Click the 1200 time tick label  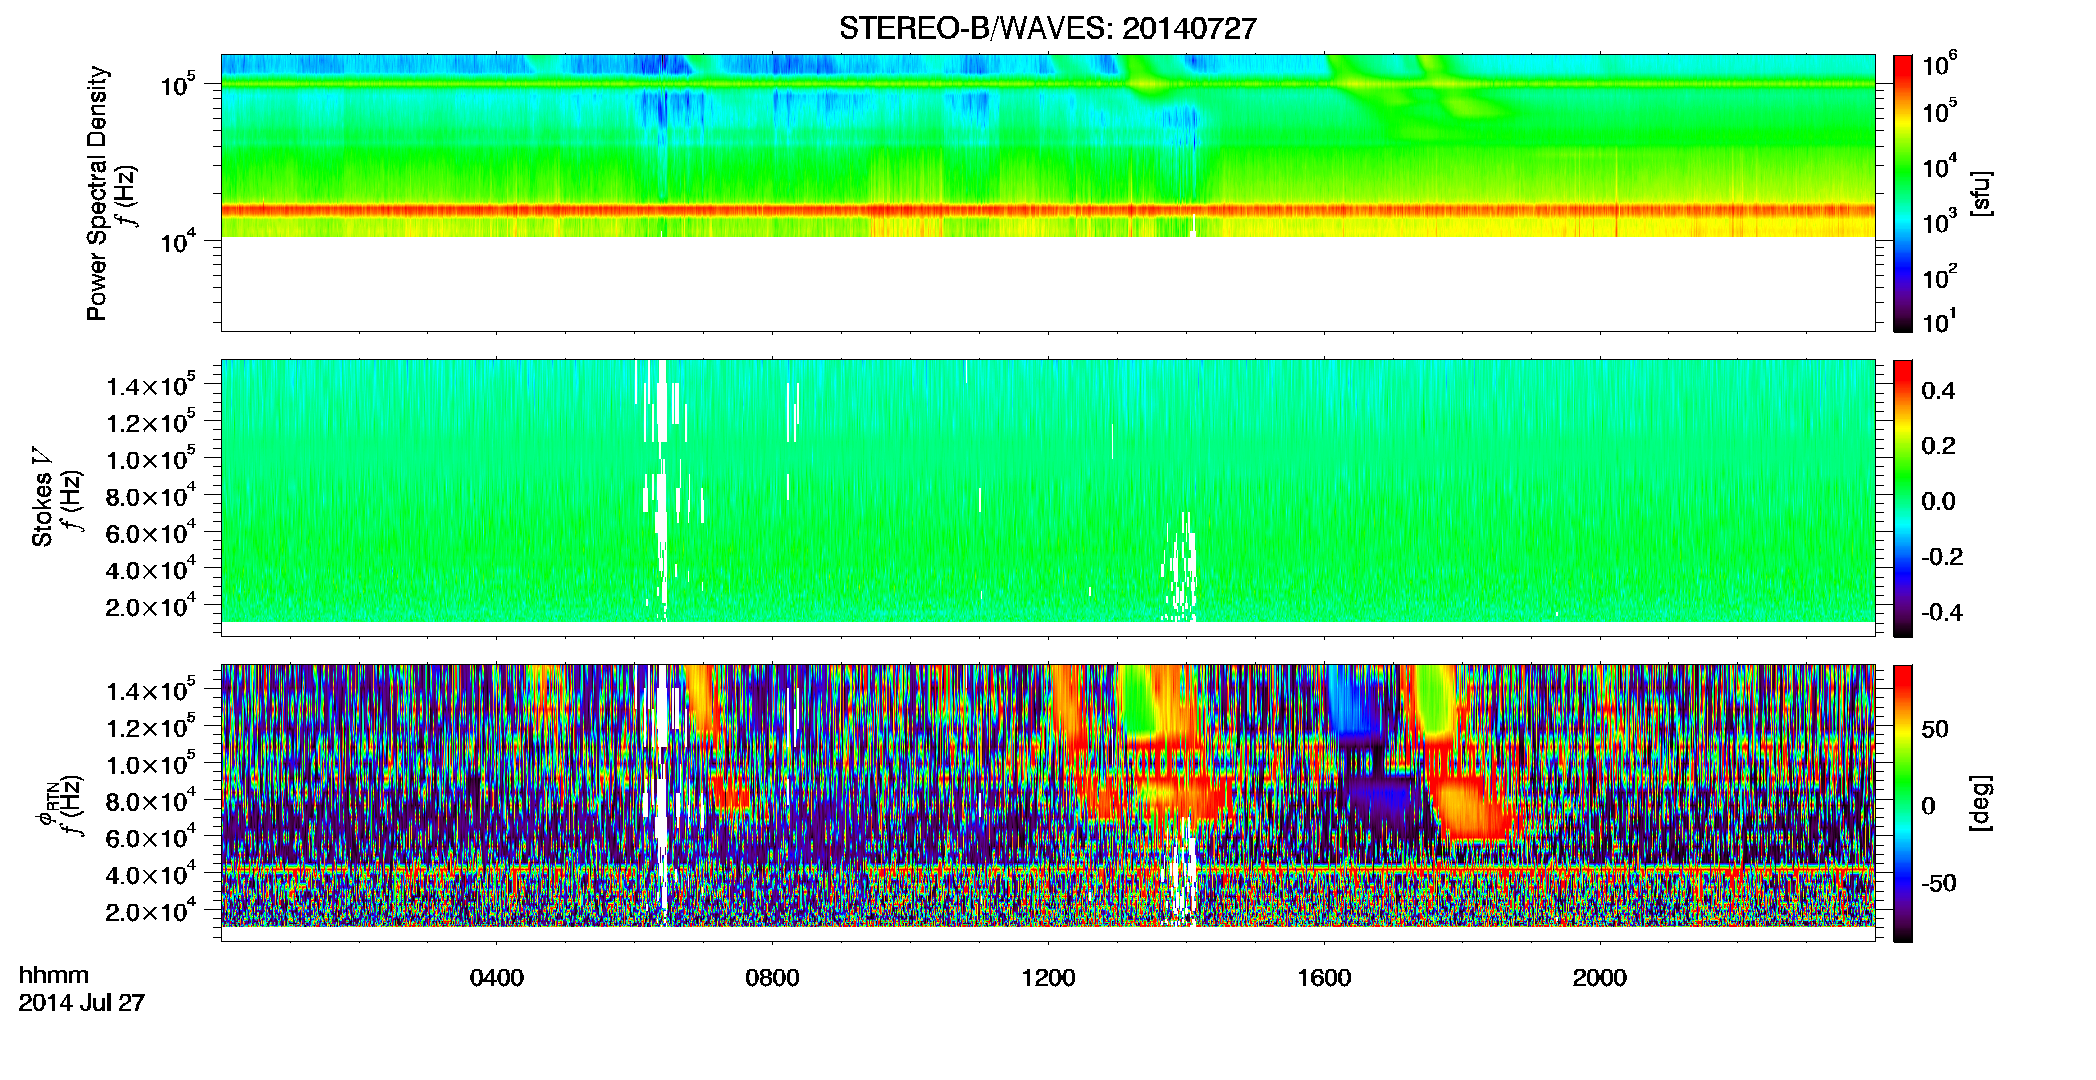tap(1048, 978)
